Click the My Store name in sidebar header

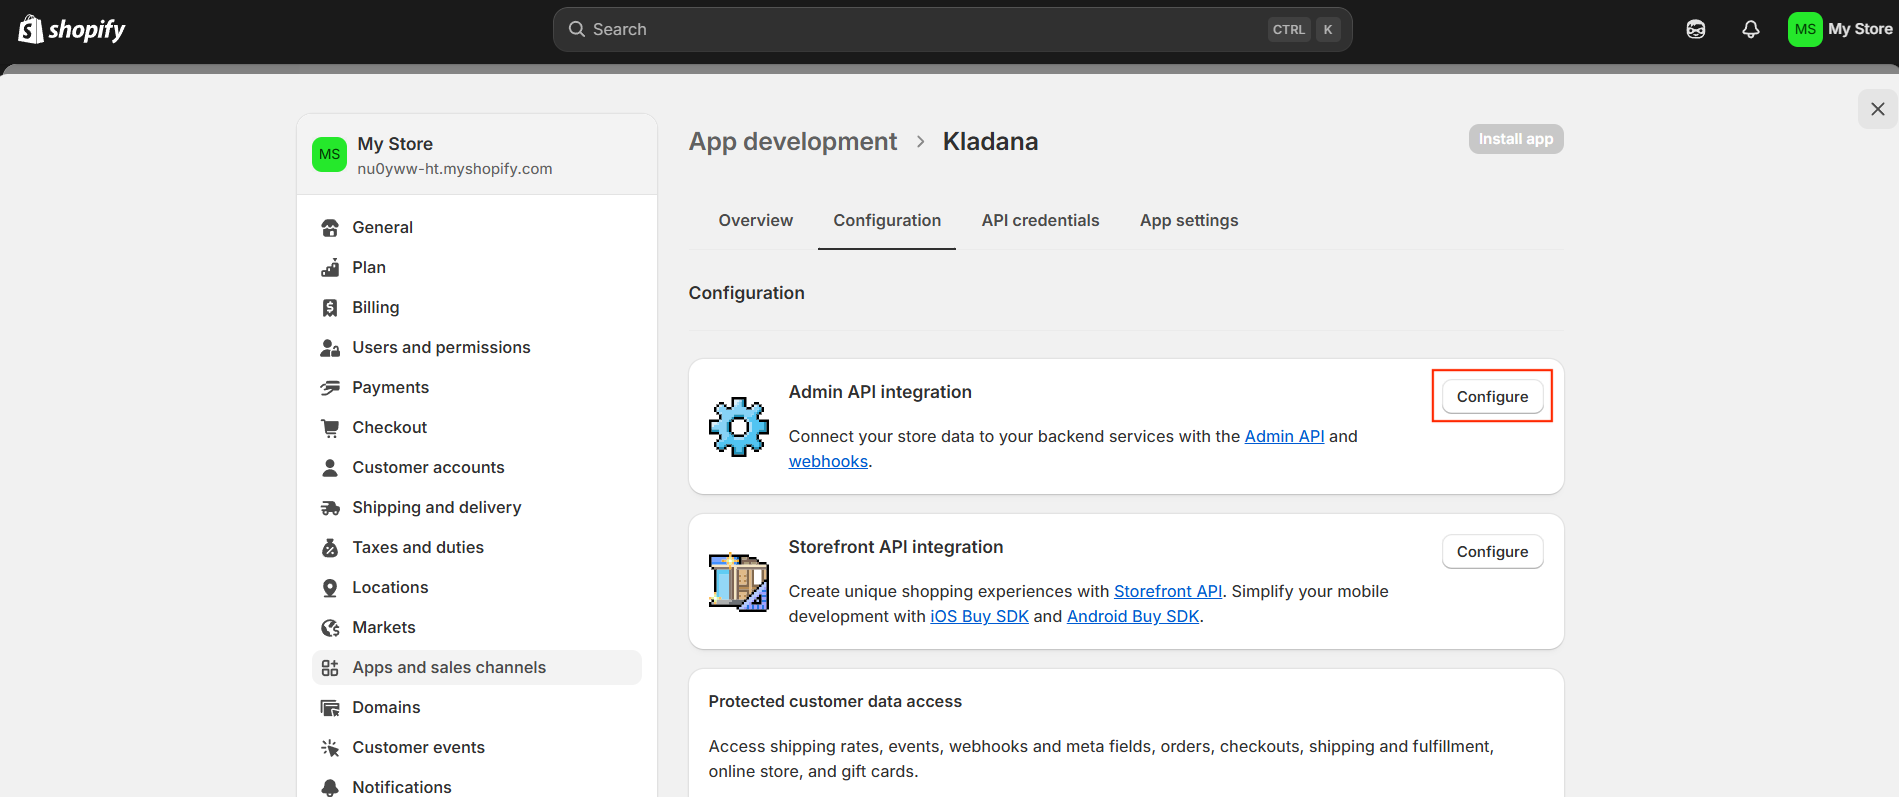(x=395, y=144)
